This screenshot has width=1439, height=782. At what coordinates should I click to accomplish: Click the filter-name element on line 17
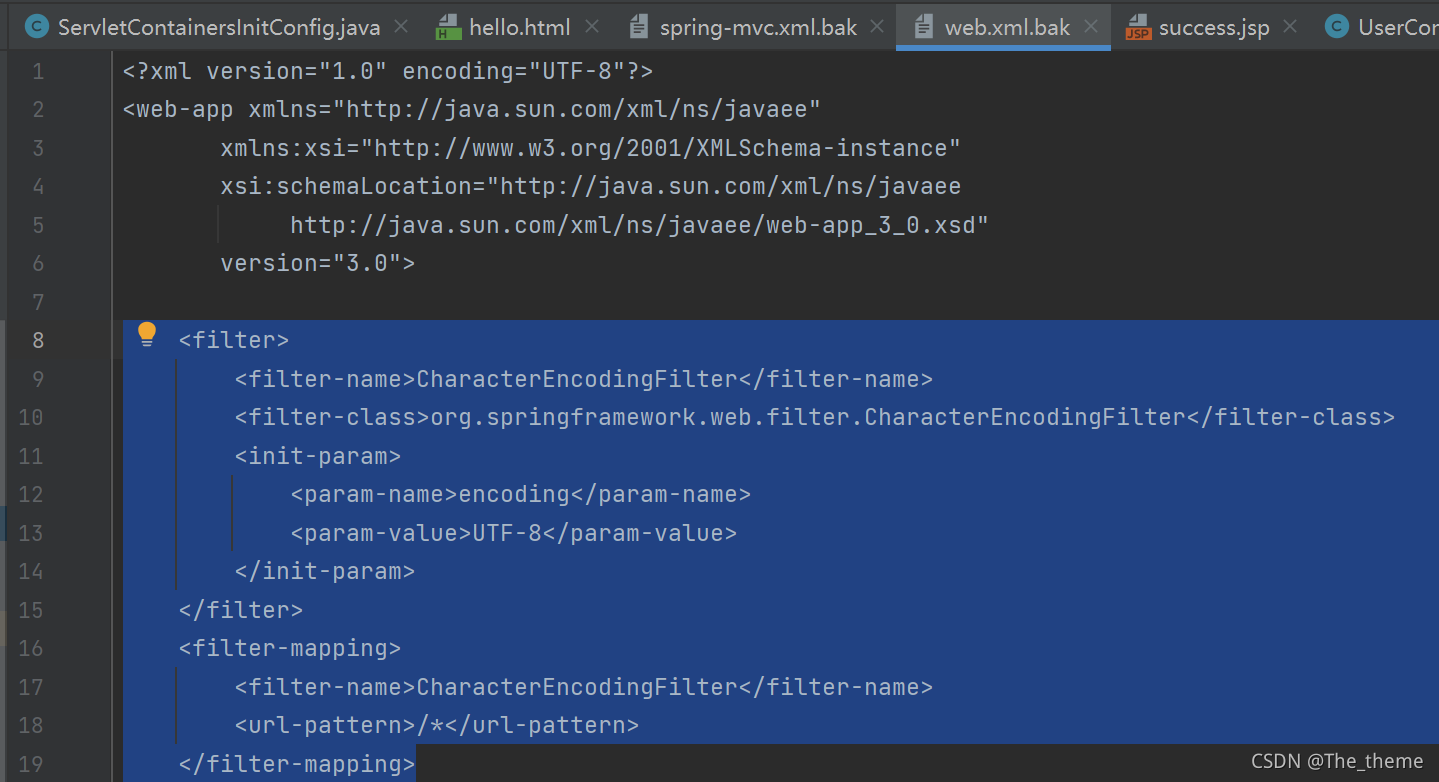coord(584,687)
